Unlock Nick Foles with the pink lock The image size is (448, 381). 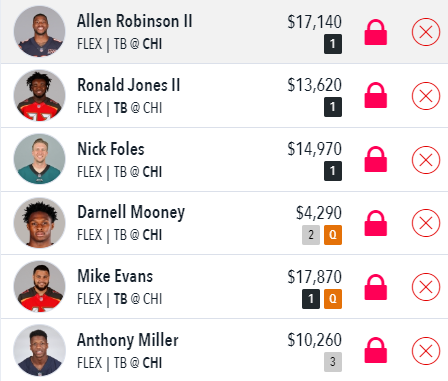click(x=376, y=160)
